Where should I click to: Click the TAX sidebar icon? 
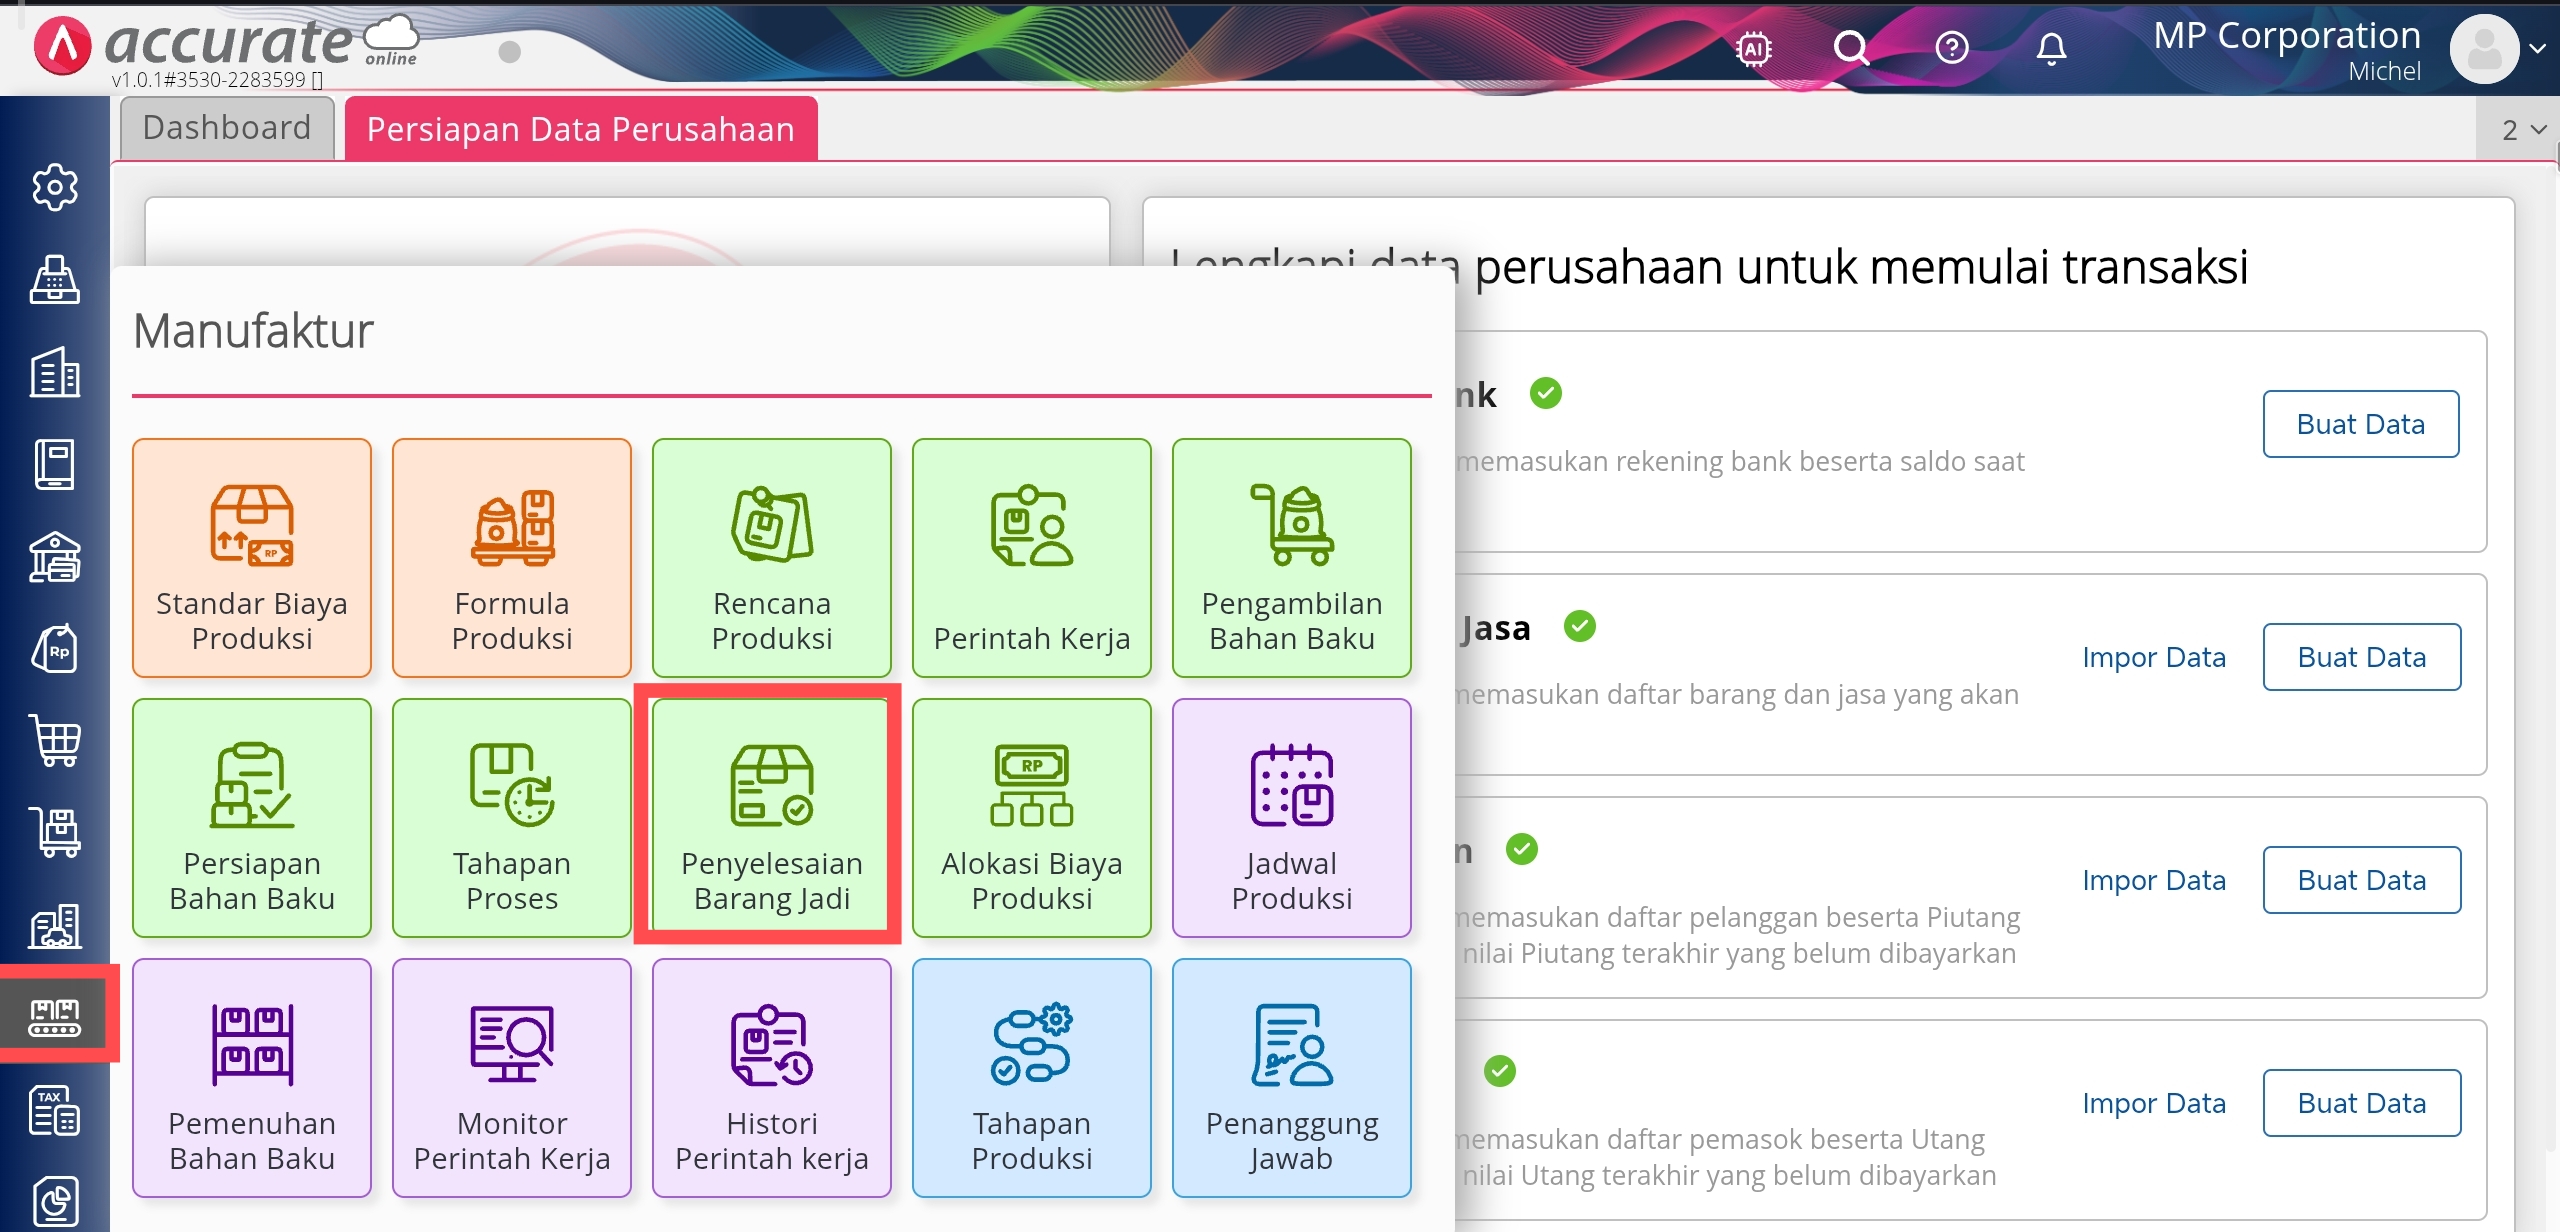(55, 1110)
